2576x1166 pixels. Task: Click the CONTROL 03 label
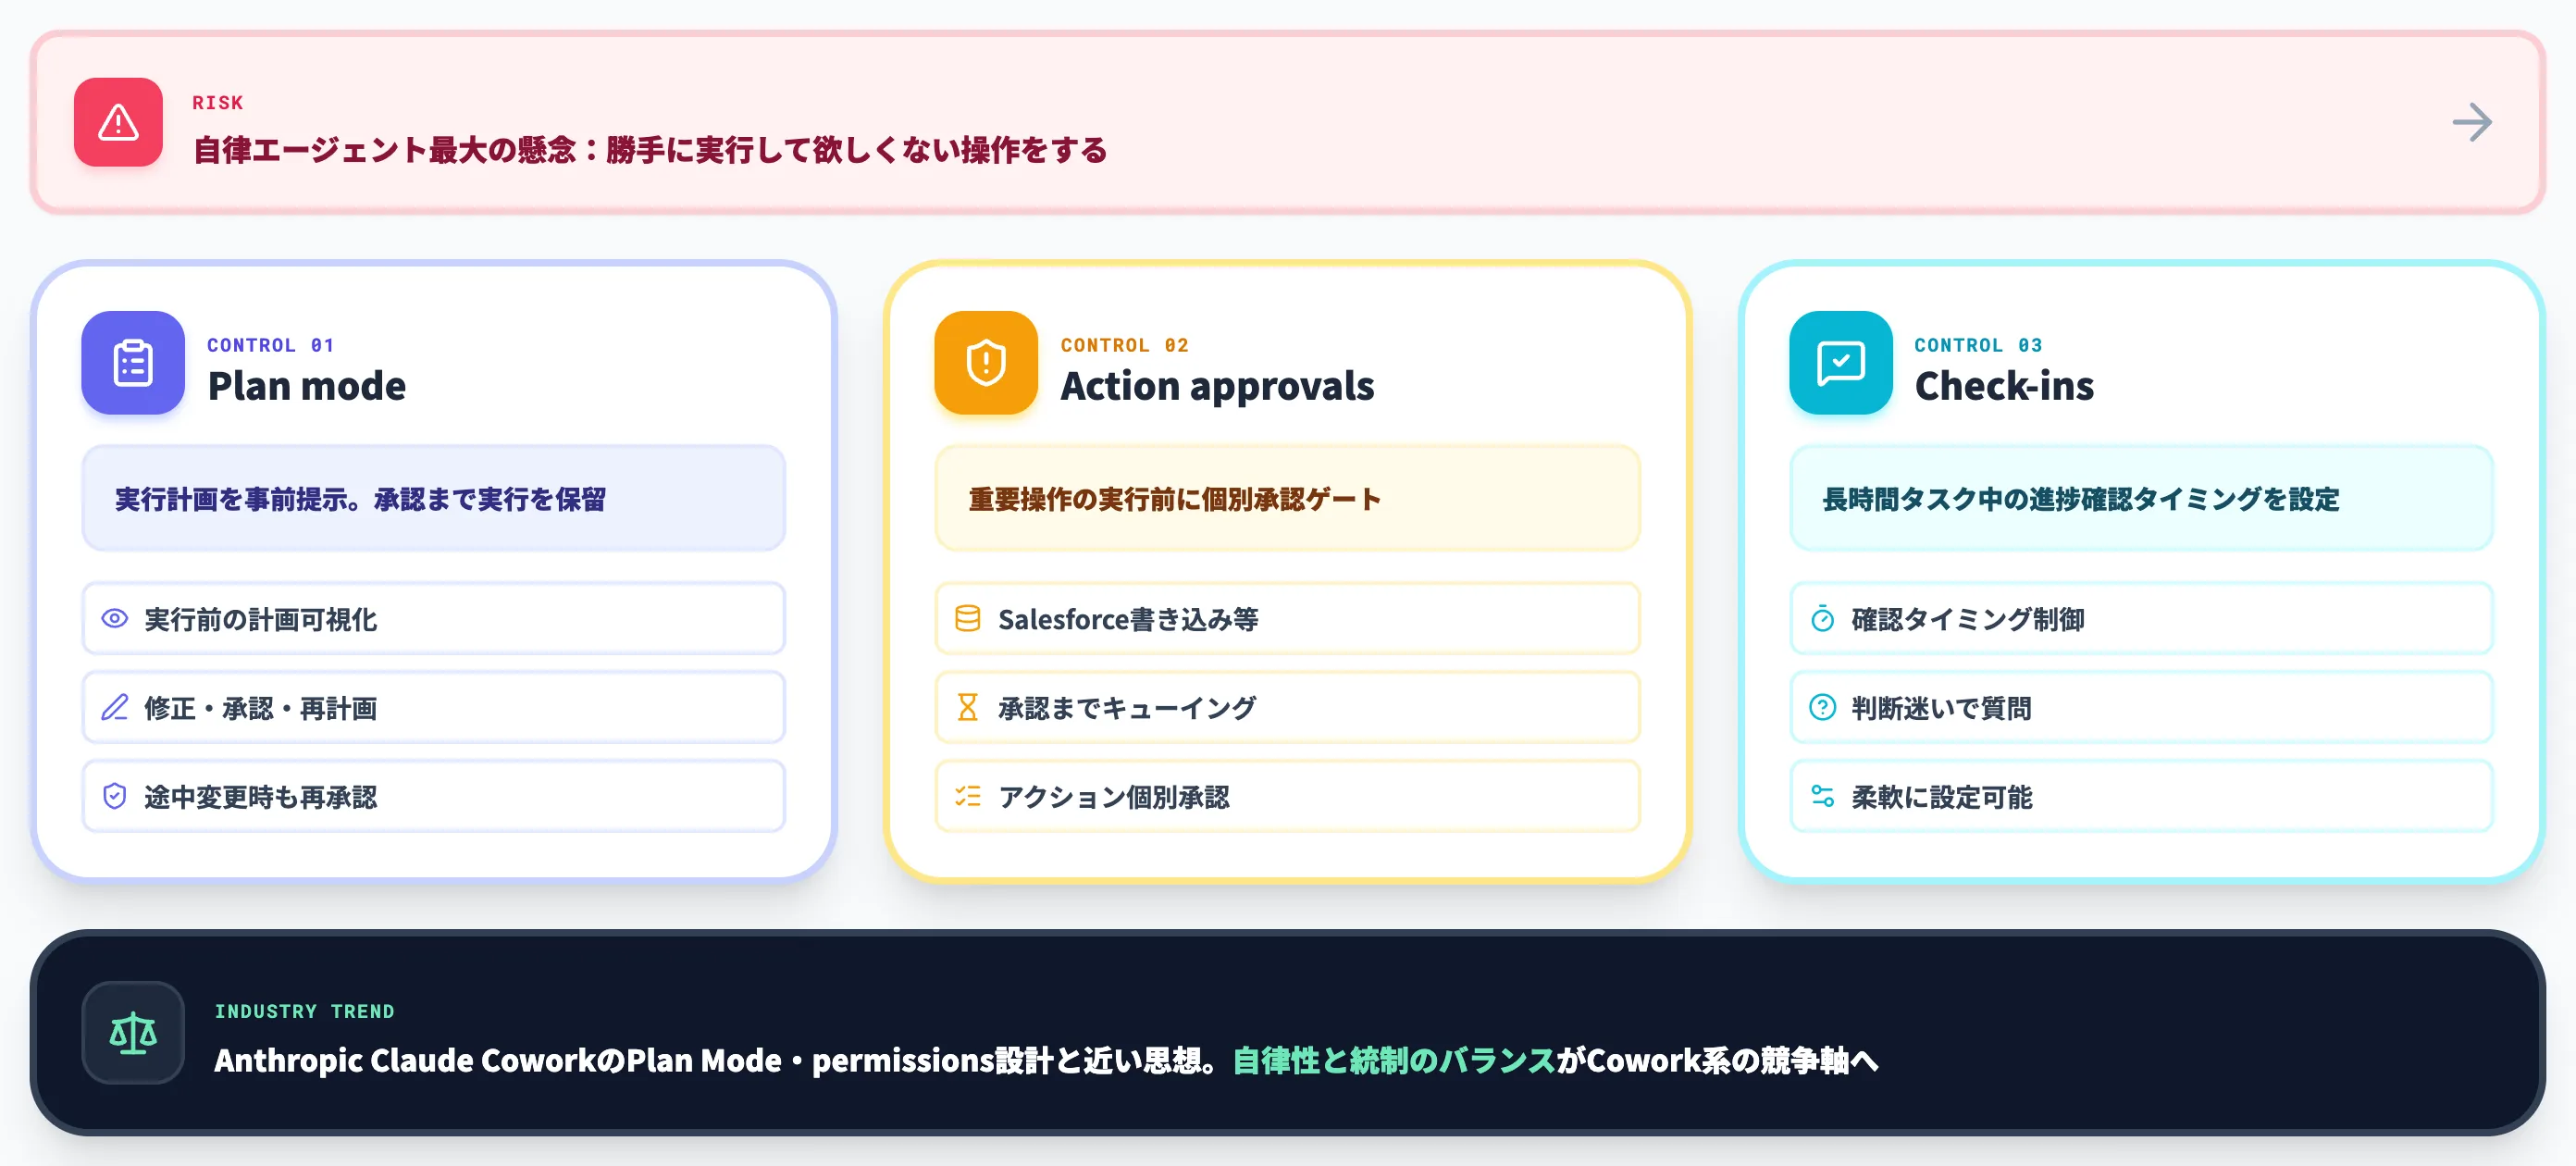[x=1978, y=345]
